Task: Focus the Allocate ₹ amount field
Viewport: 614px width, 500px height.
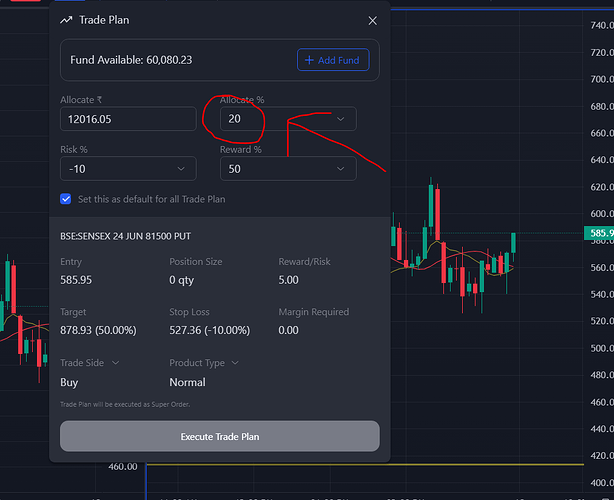Action: click(x=127, y=119)
